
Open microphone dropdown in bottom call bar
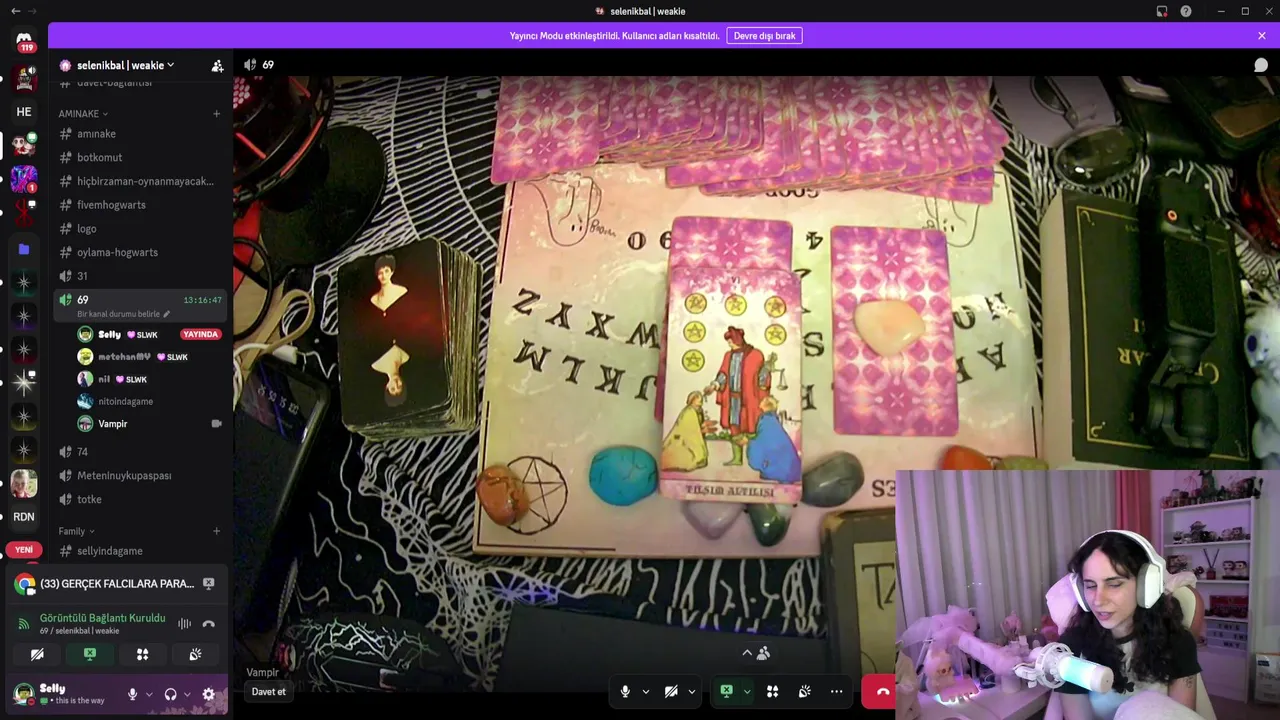(x=645, y=691)
